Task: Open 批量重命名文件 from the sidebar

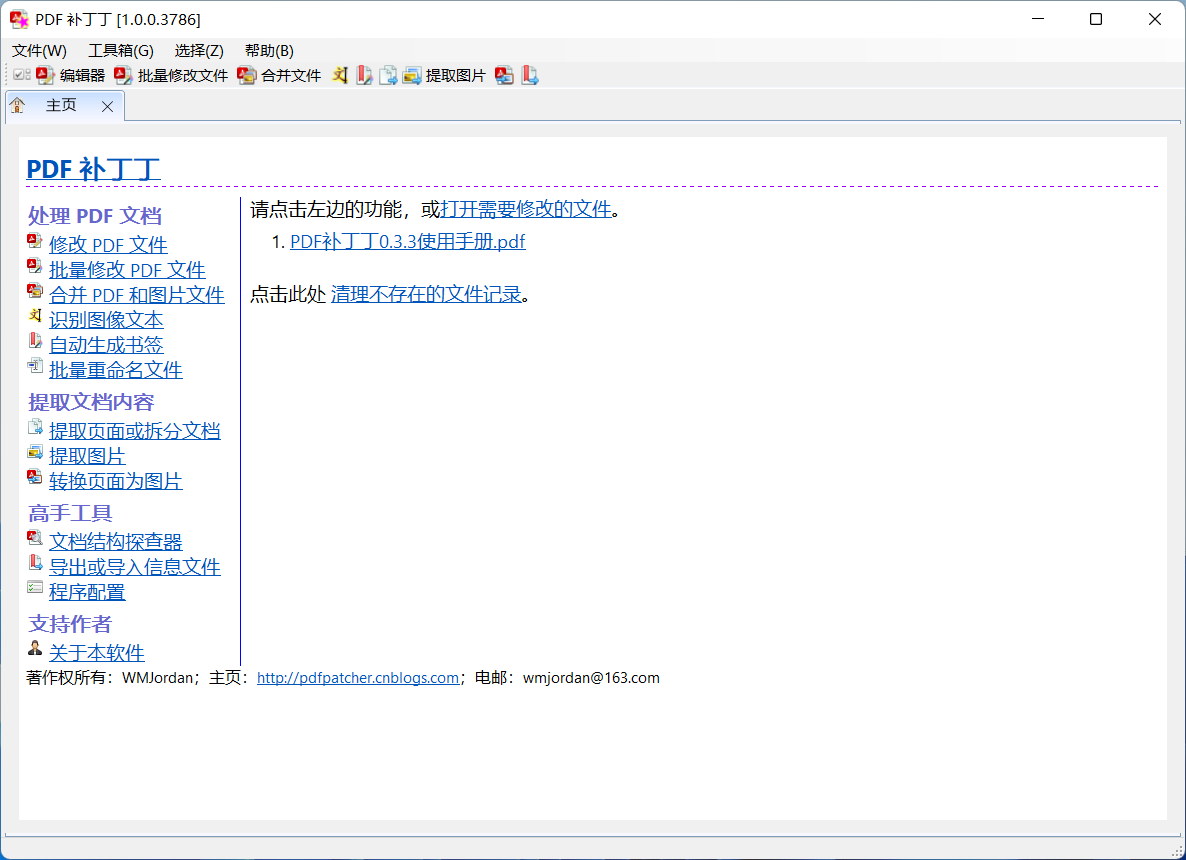Action: pos(116,369)
